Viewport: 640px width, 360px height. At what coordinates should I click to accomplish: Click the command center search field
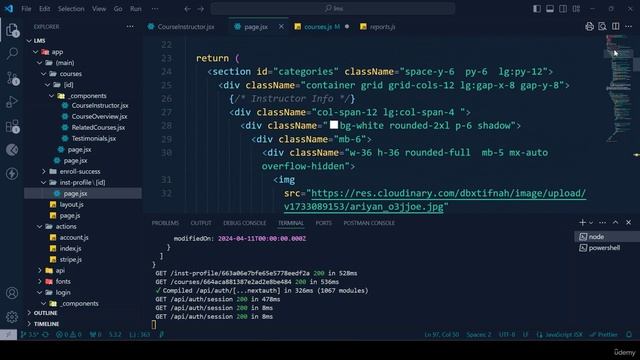click(333, 9)
